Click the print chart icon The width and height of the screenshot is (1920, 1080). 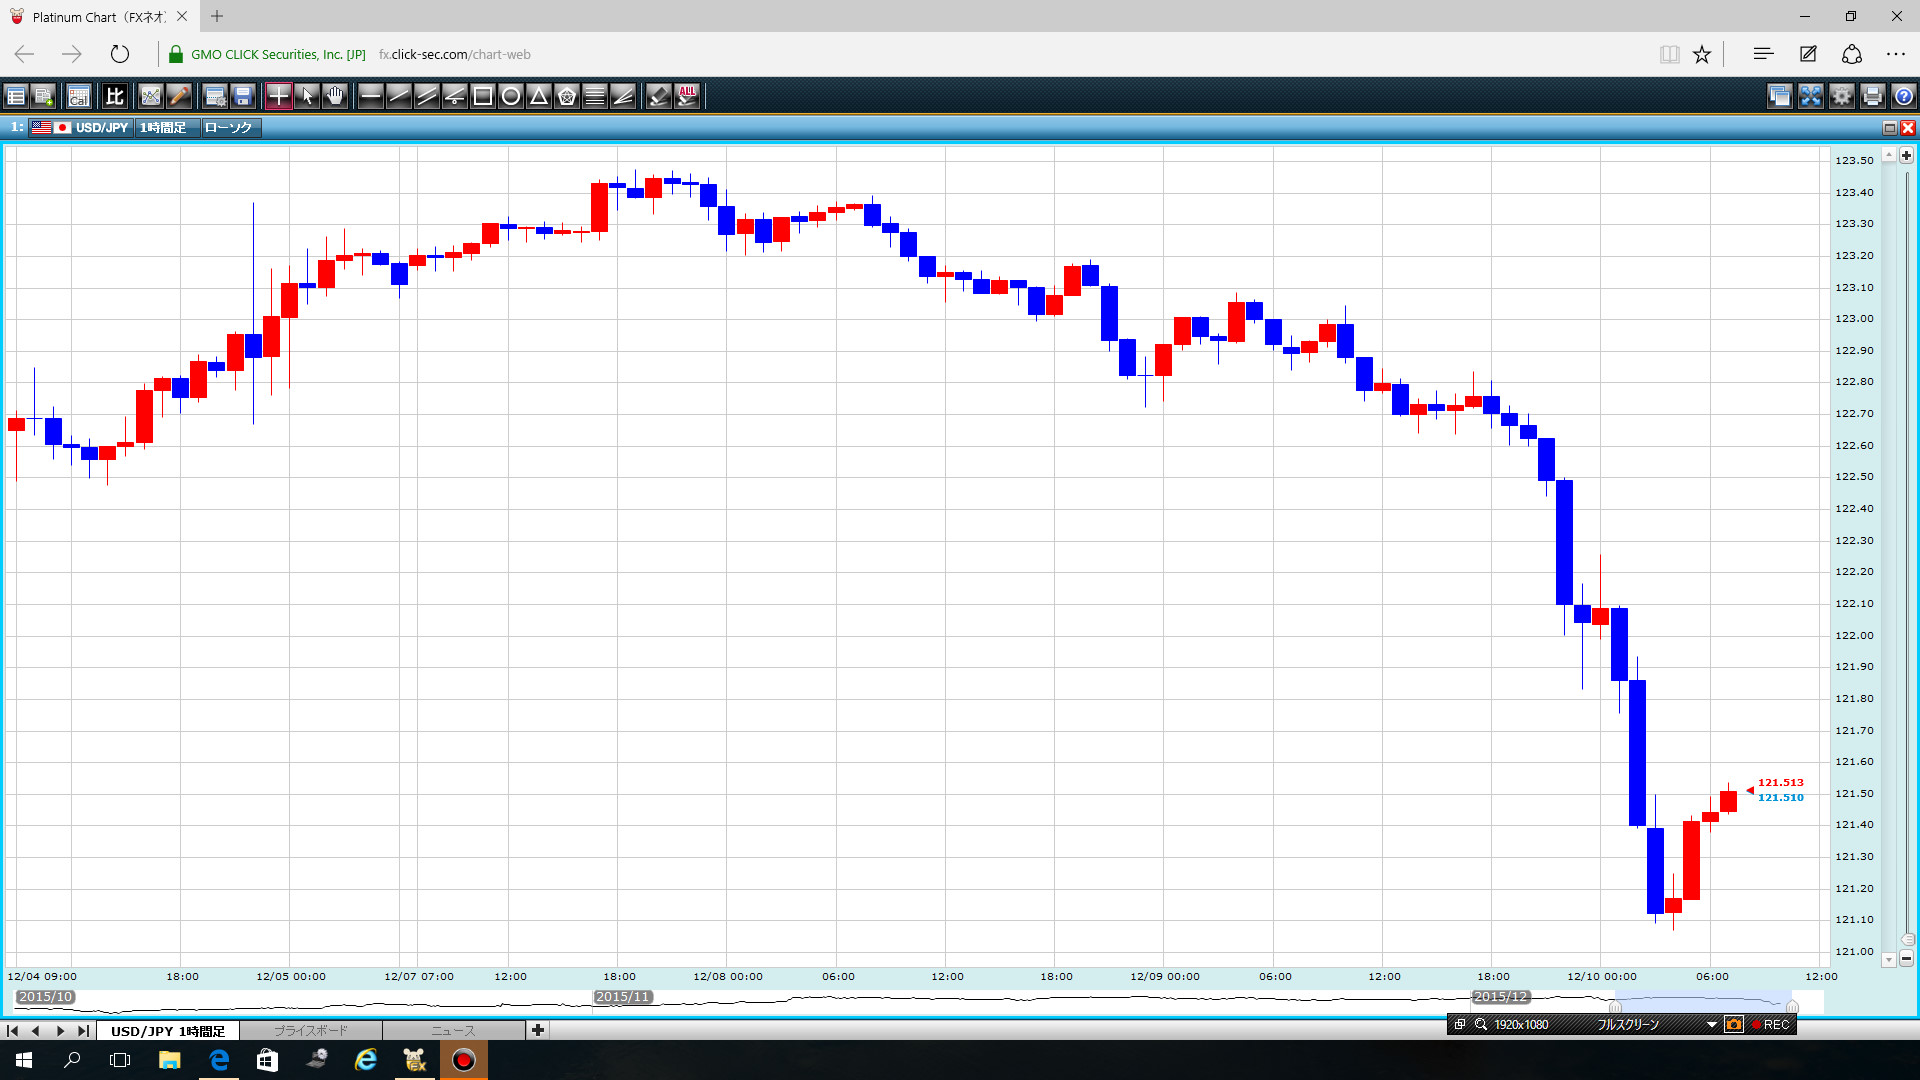[1873, 96]
